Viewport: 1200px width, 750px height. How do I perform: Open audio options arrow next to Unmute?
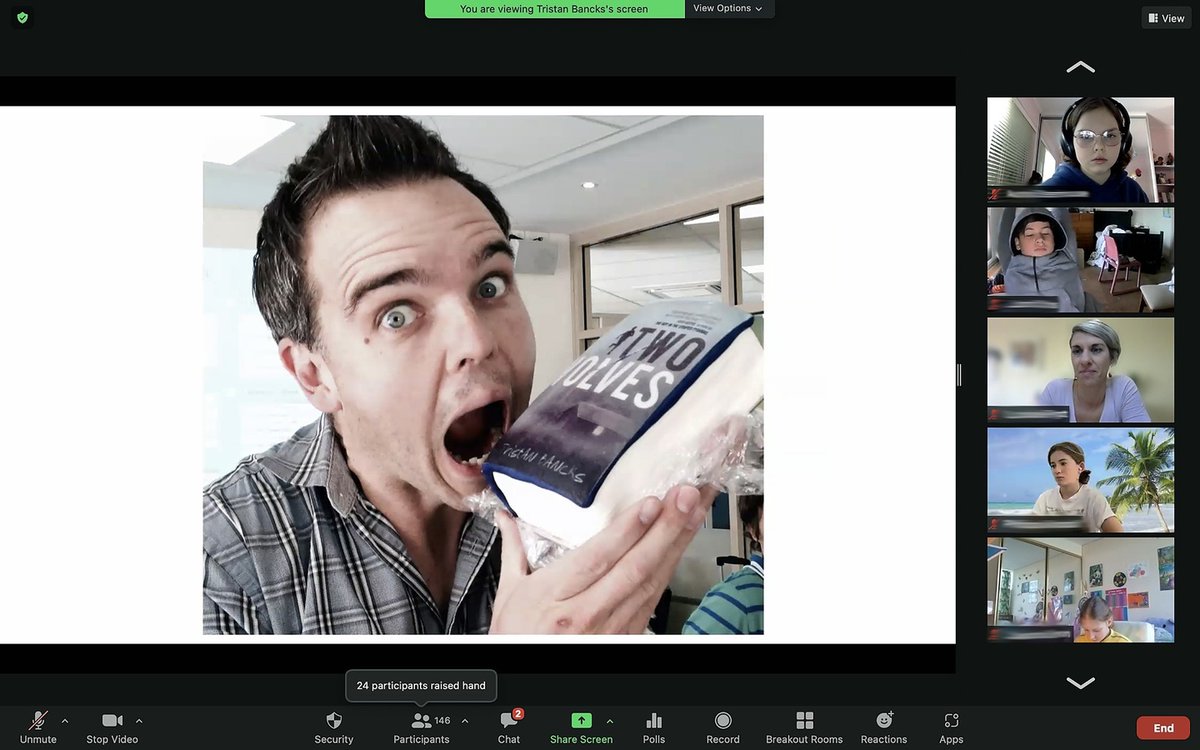[65, 721]
